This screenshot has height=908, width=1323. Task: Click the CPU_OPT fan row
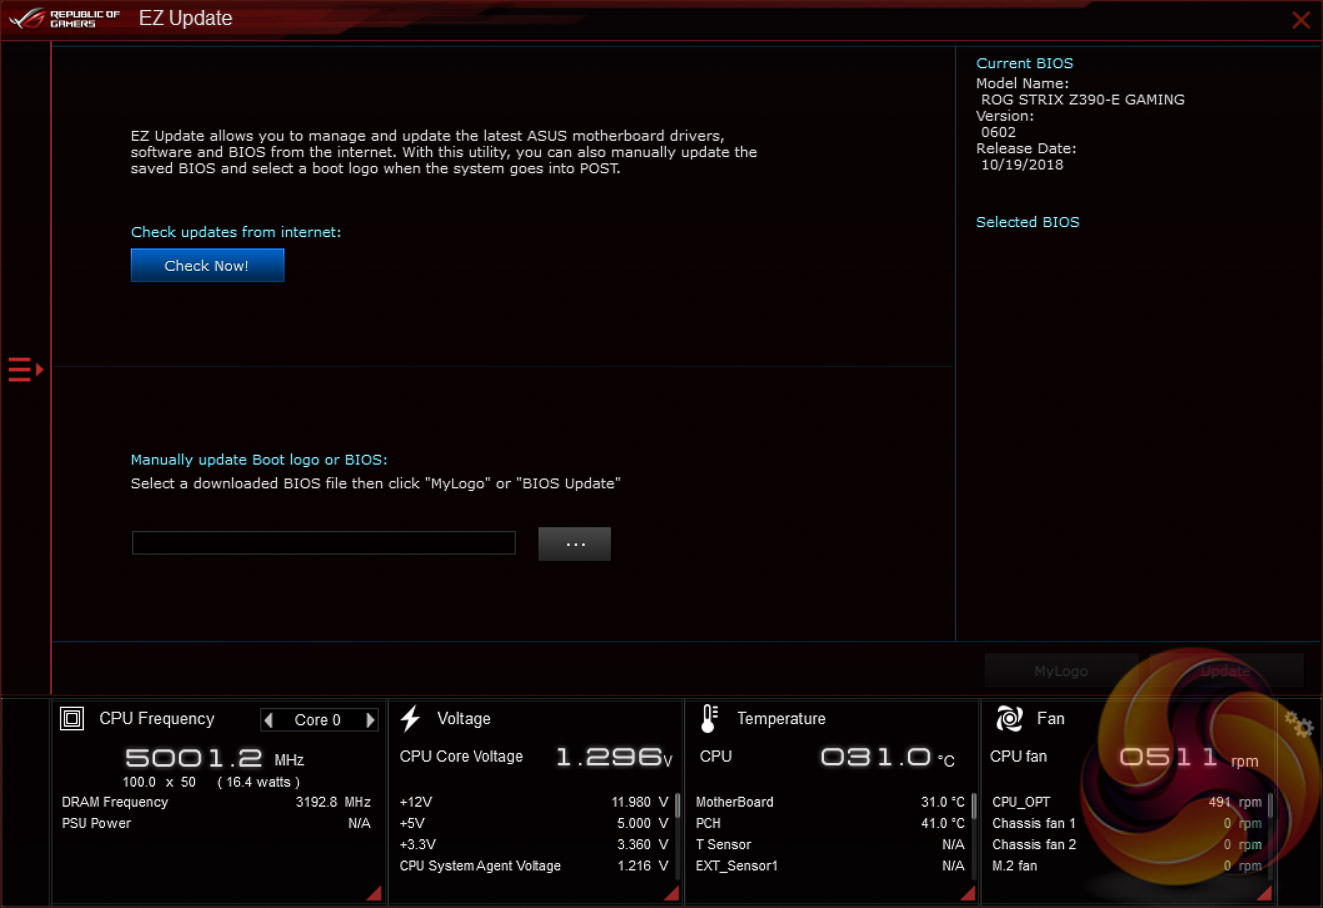point(1127,802)
